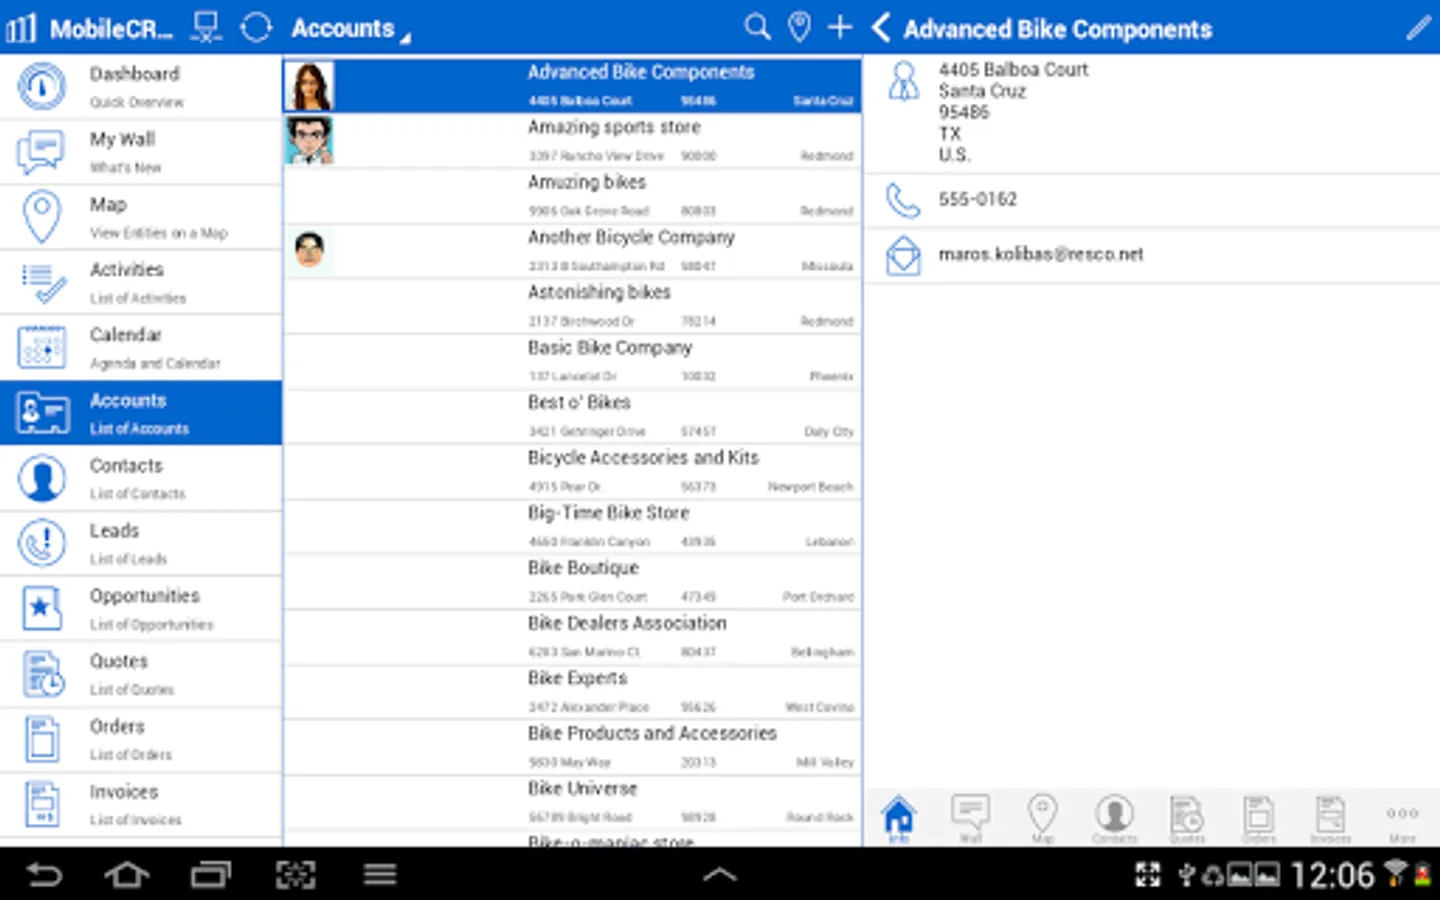Select Another Bicycle Company account
This screenshot has width=1440, height=900.
(x=572, y=250)
